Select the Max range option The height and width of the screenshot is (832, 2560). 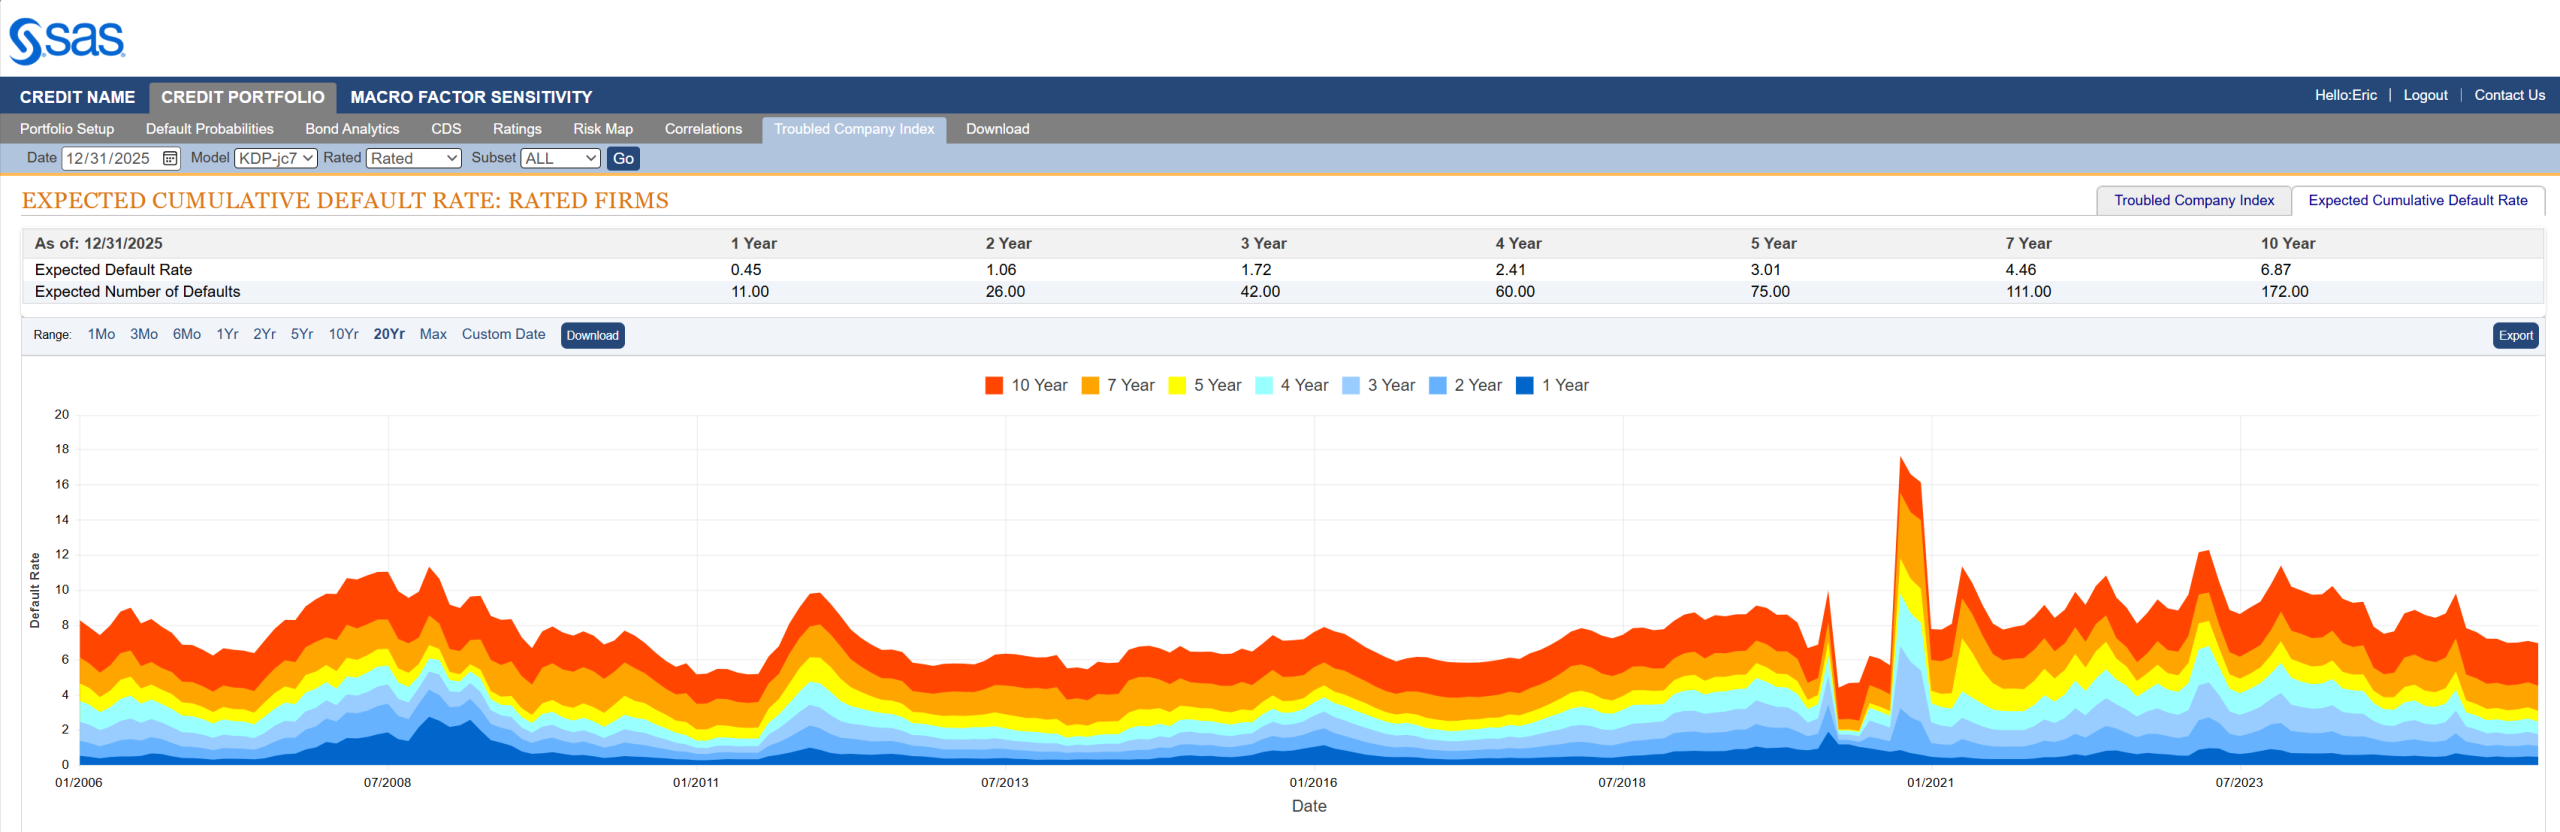433,335
